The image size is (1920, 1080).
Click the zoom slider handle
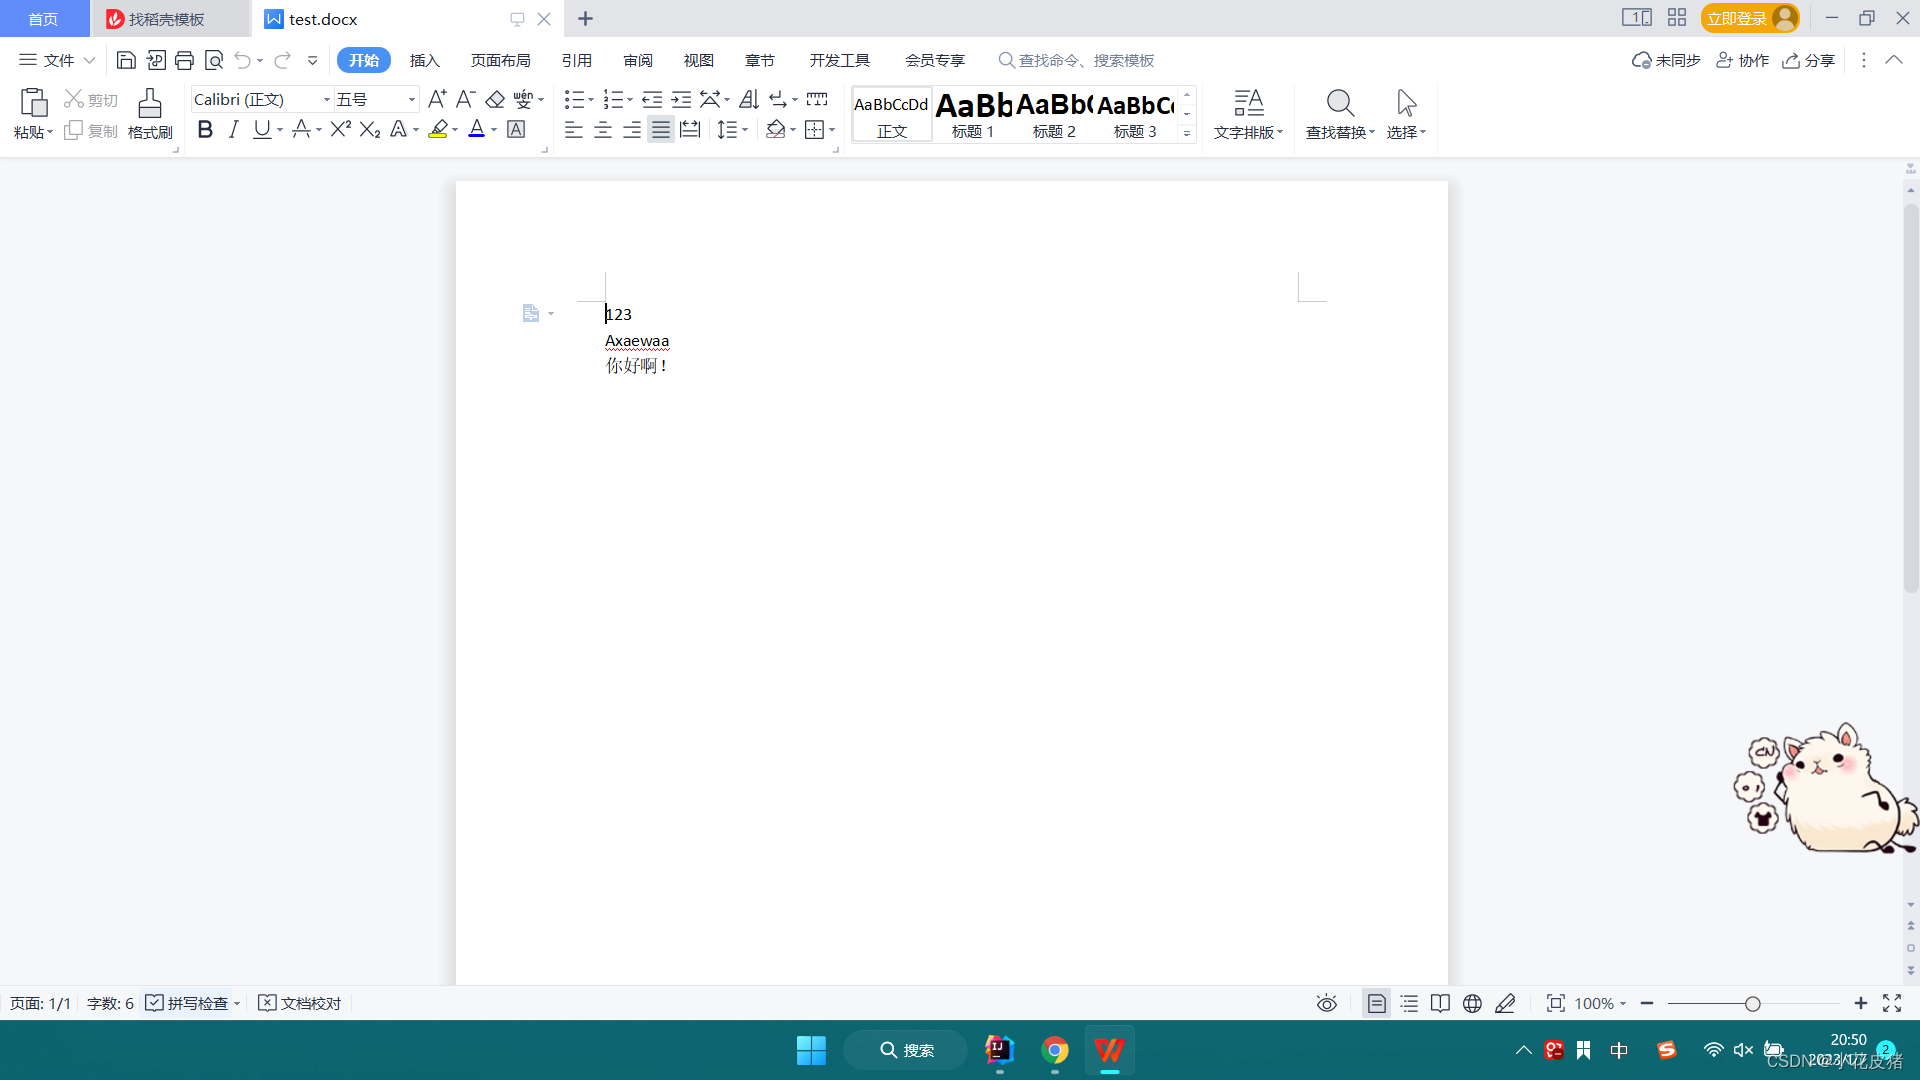click(x=1752, y=1004)
